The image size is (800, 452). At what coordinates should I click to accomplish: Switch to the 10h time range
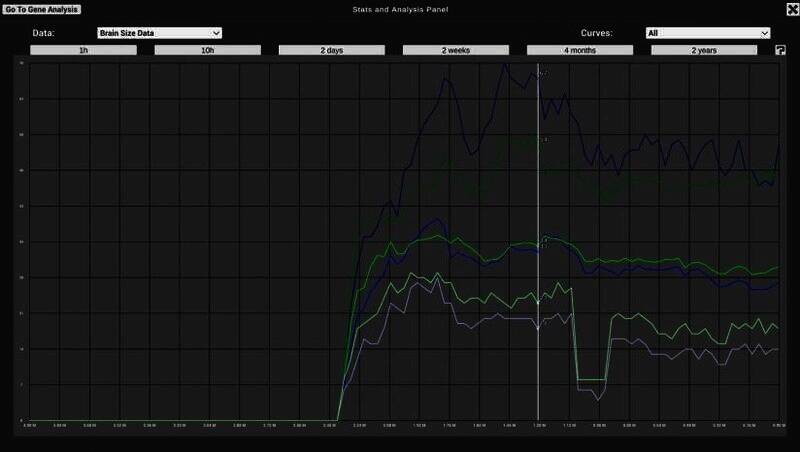[207, 49]
